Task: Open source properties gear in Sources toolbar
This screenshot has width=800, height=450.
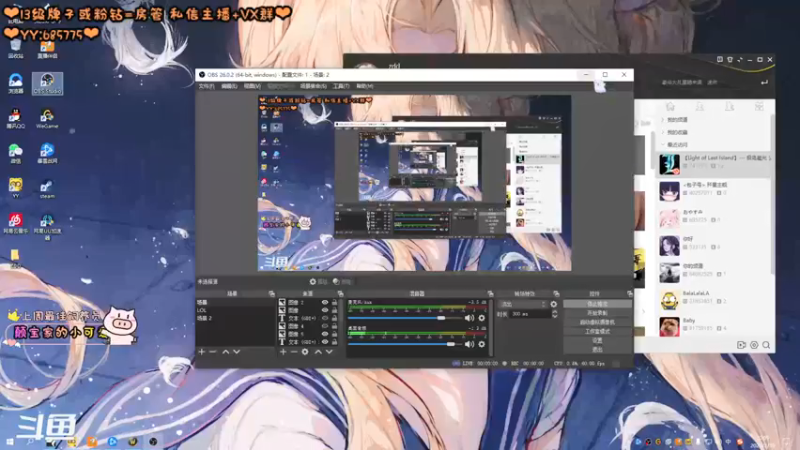Action: click(x=305, y=352)
